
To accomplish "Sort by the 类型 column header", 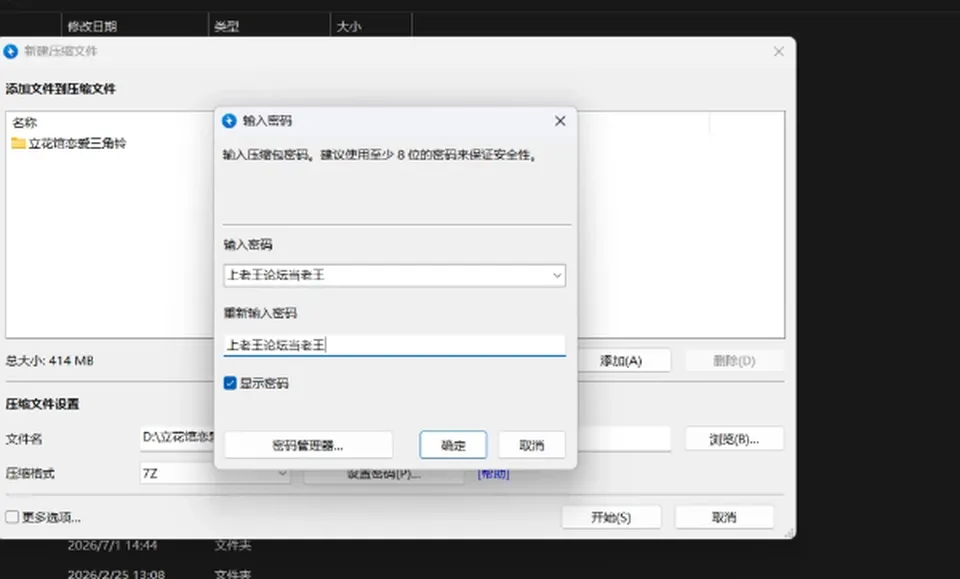I will [227, 26].
